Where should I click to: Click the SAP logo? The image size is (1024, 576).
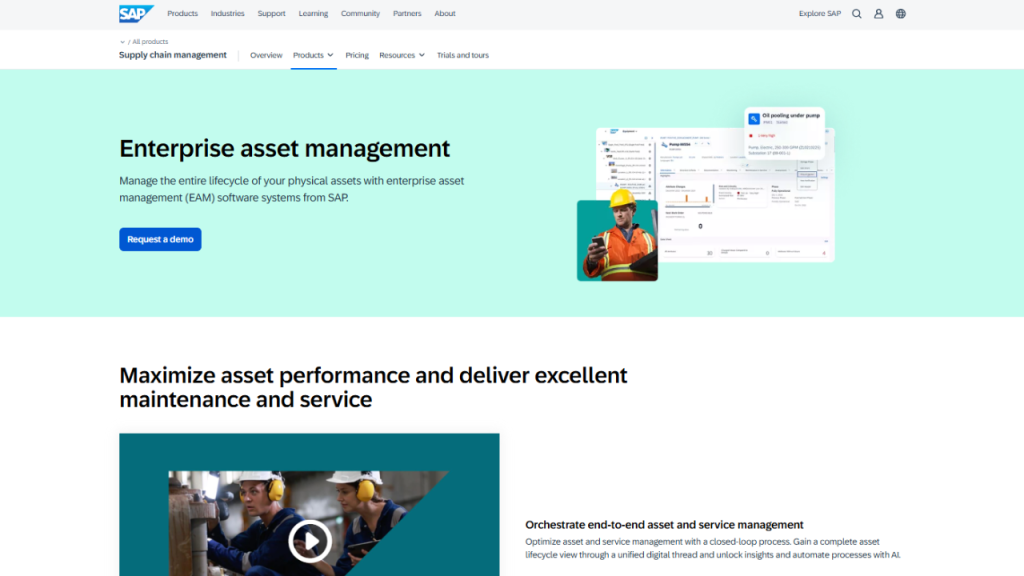[x=135, y=14]
